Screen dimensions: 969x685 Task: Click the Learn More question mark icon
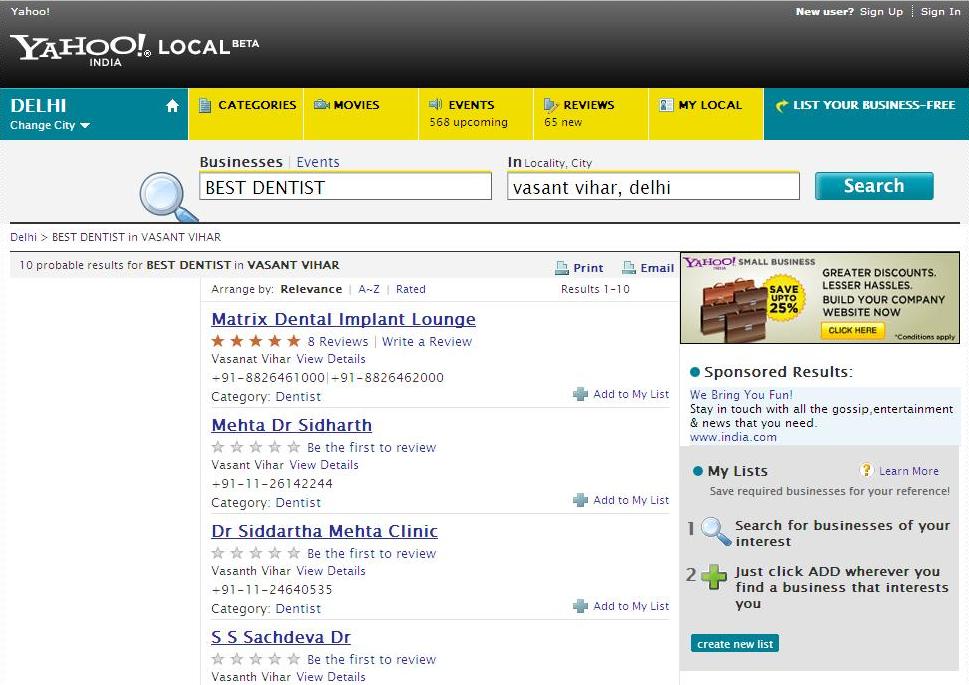[866, 470]
